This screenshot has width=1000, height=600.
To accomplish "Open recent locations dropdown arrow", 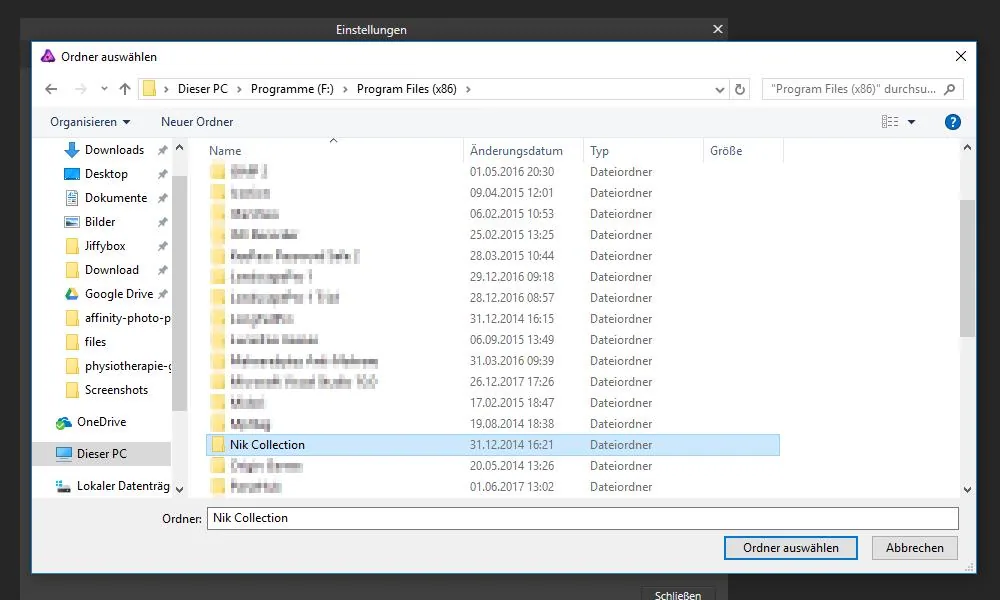I will [x=104, y=89].
